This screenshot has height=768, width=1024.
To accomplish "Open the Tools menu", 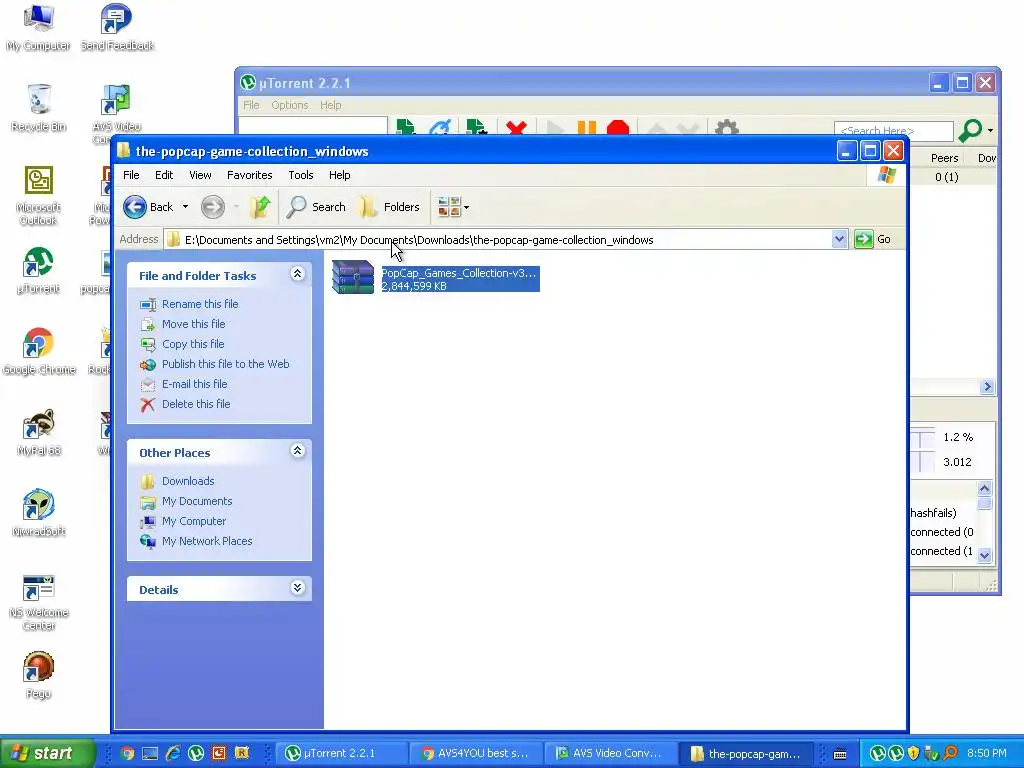I will pyautogui.click(x=301, y=175).
